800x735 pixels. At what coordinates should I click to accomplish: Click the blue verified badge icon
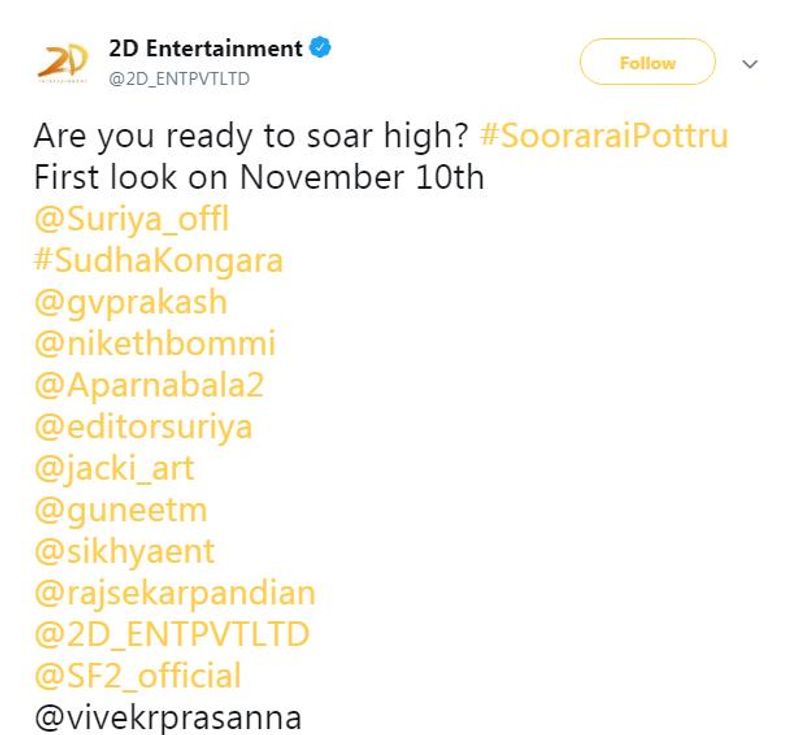coord(320,48)
